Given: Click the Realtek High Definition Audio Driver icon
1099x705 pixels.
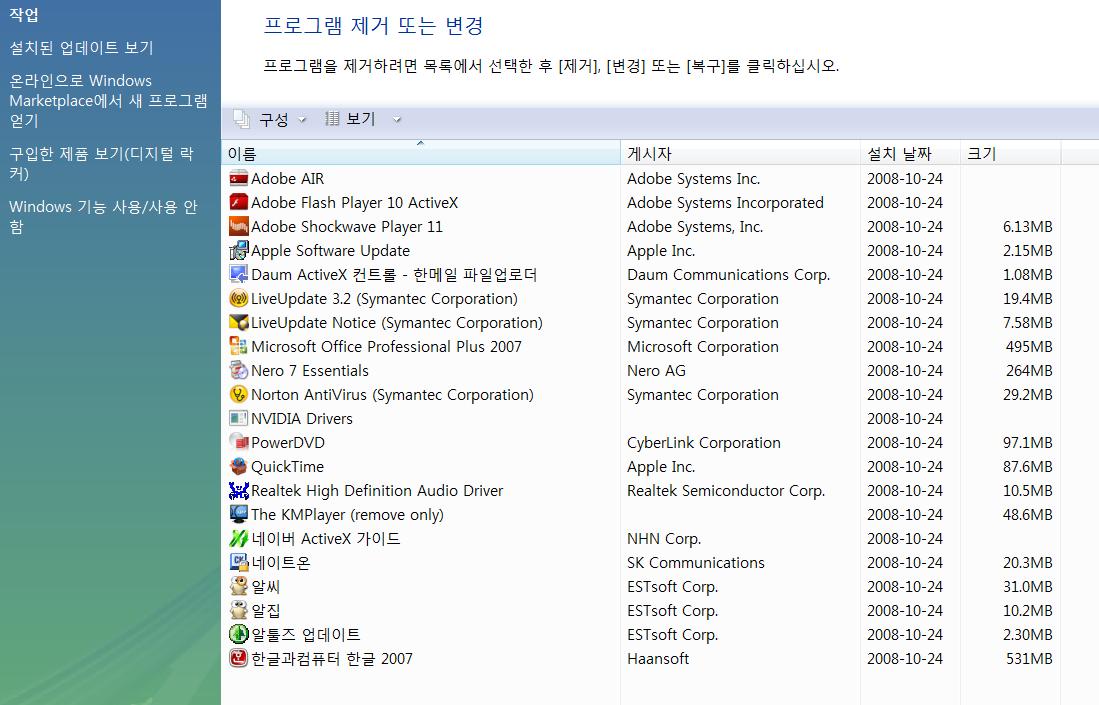Looking at the screenshot, I should (238, 491).
